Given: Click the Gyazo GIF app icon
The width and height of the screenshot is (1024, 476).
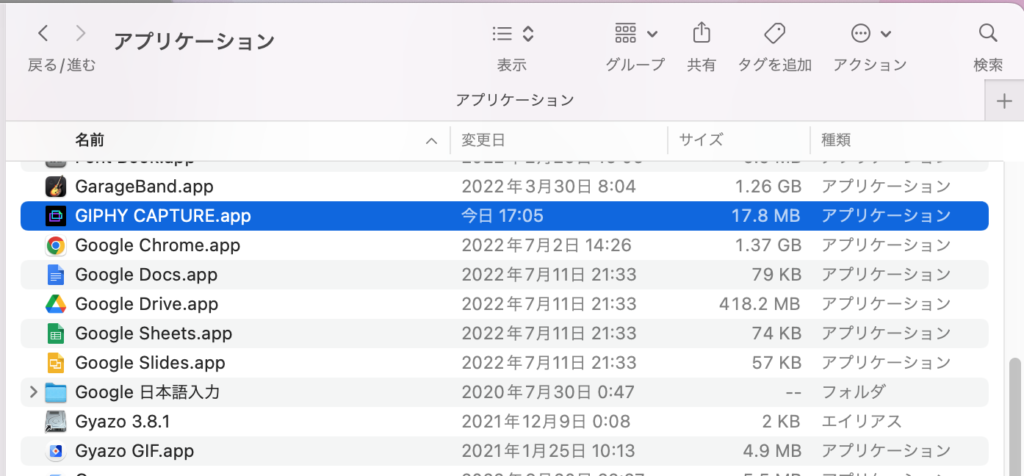Looking at the screenshot, I should 55,451.
